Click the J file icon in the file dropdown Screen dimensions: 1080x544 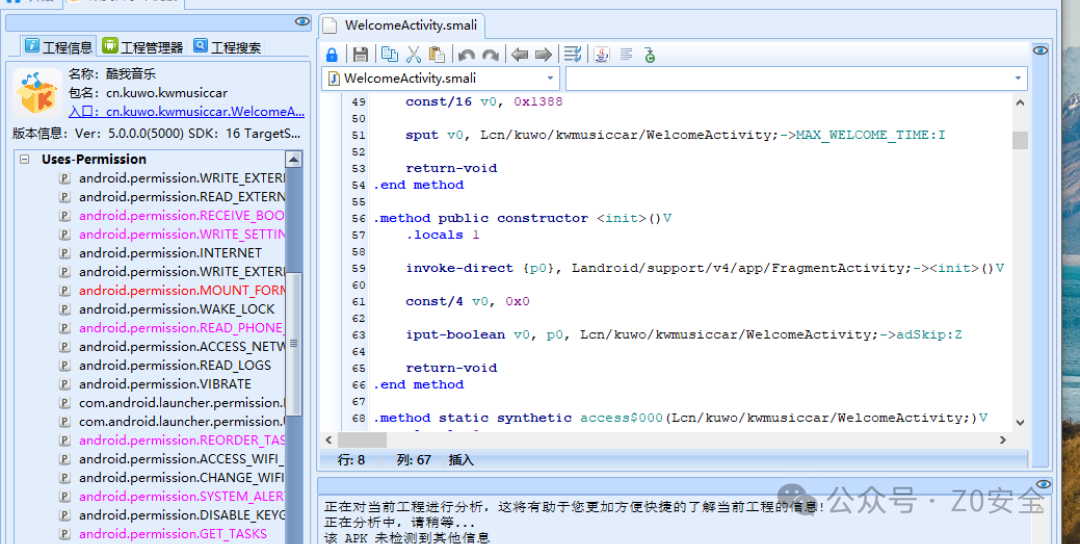(334, 79)
